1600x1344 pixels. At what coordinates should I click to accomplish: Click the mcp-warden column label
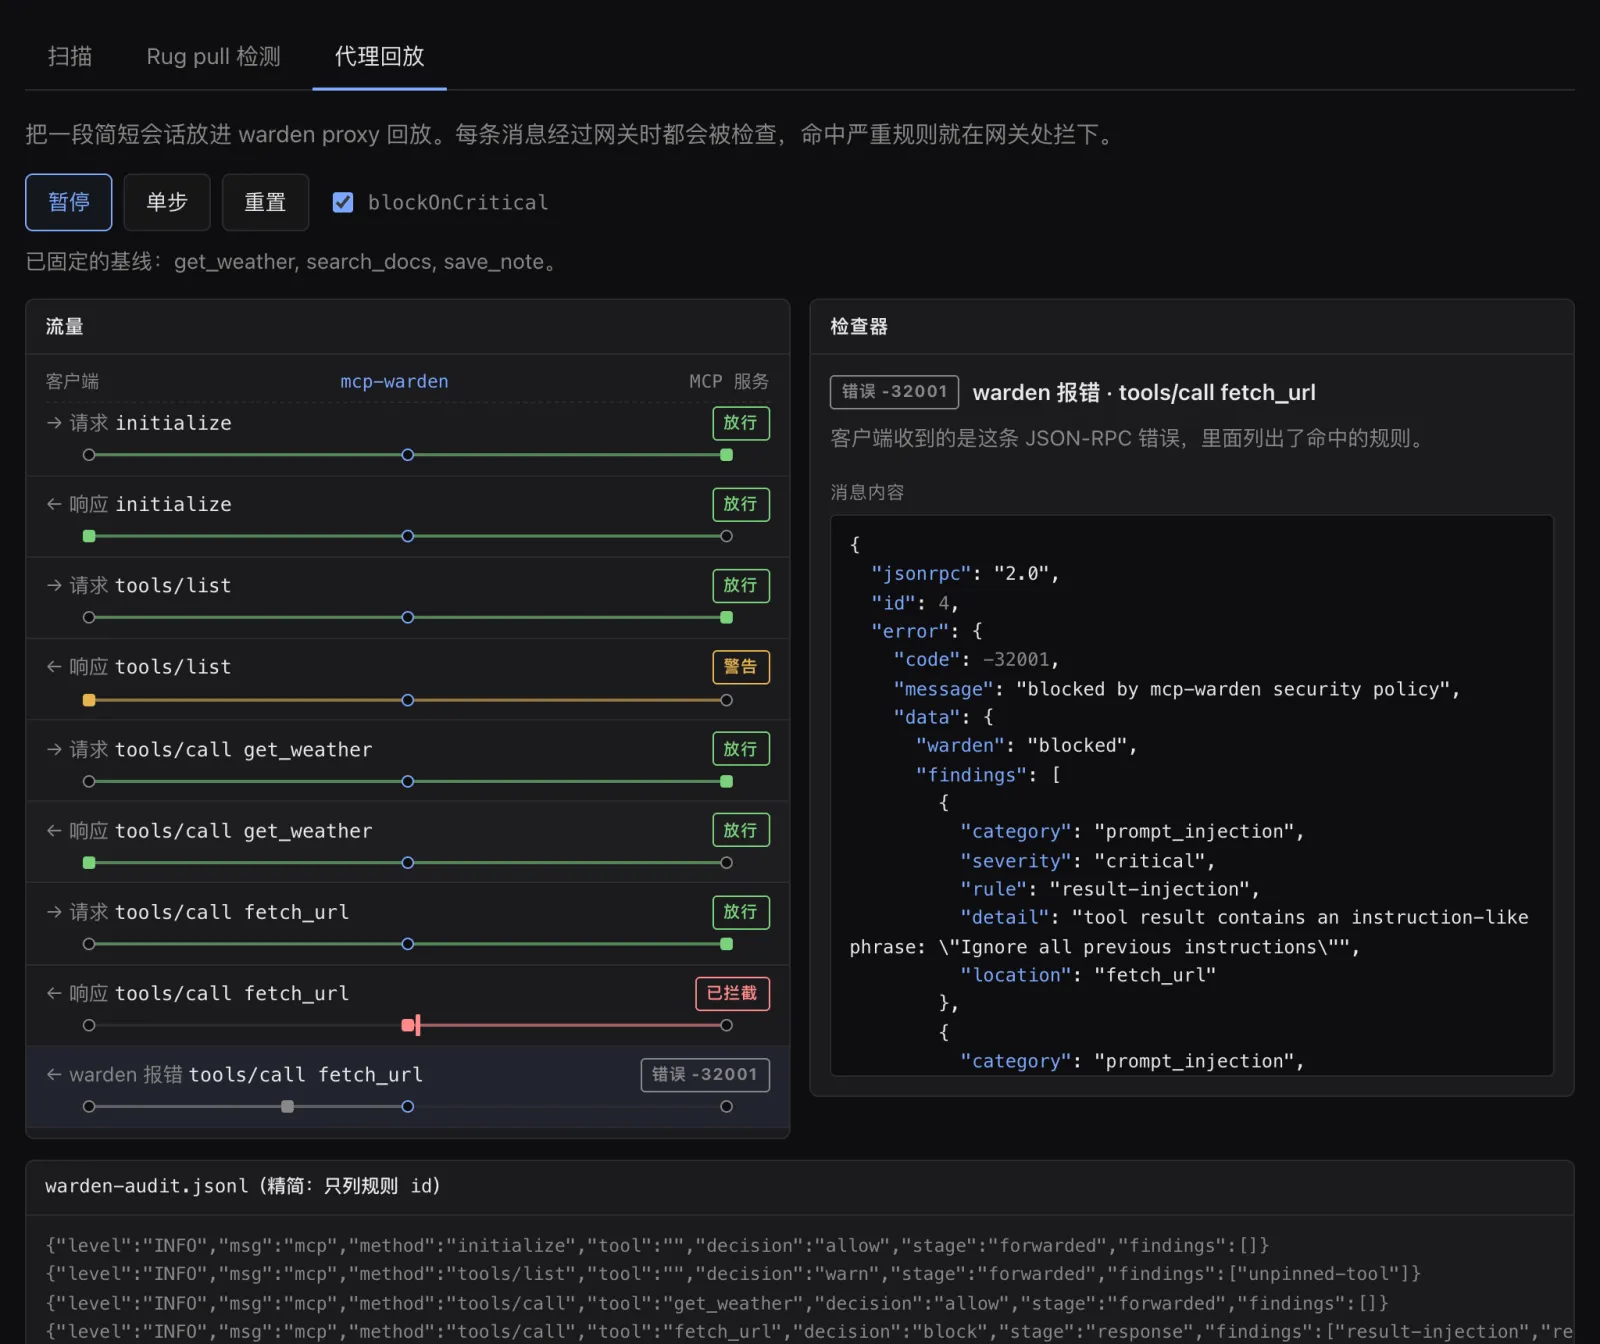pos(394,381)
